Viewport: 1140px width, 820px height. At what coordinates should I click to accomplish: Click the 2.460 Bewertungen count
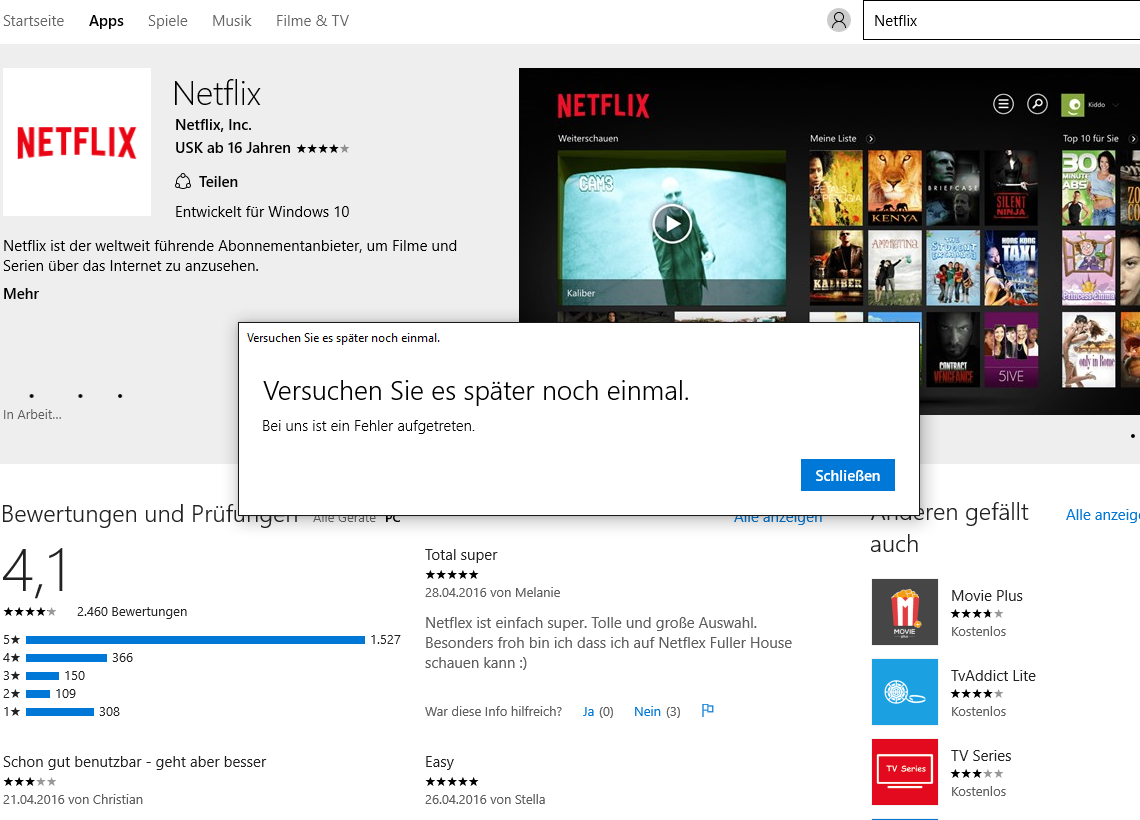click(x=132, y=611)
